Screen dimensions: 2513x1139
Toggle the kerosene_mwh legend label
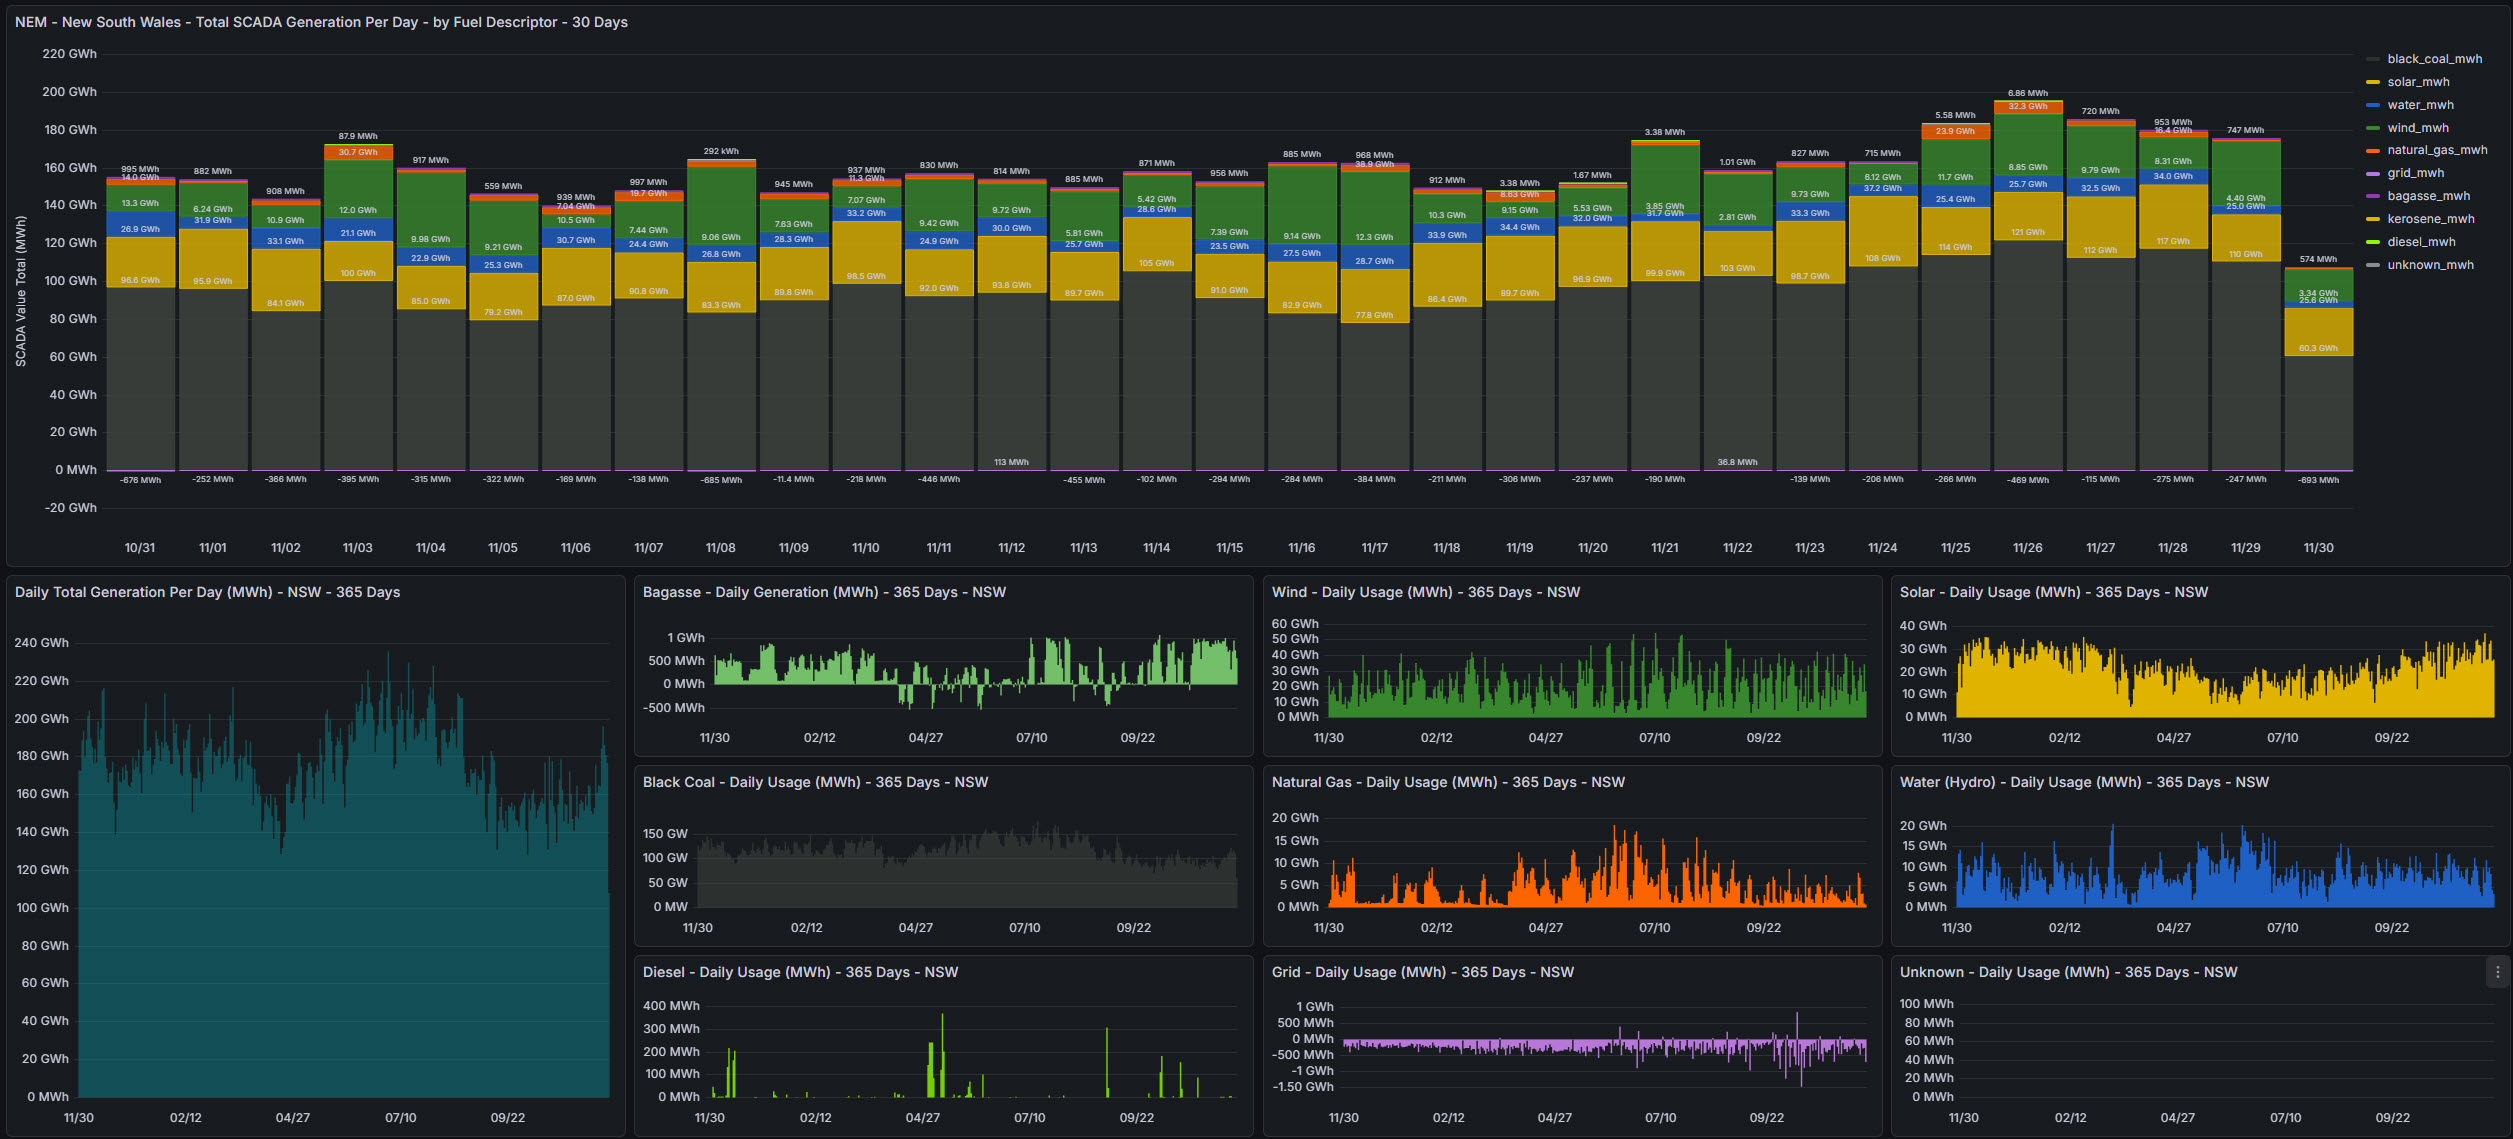tap(2430, 219)
